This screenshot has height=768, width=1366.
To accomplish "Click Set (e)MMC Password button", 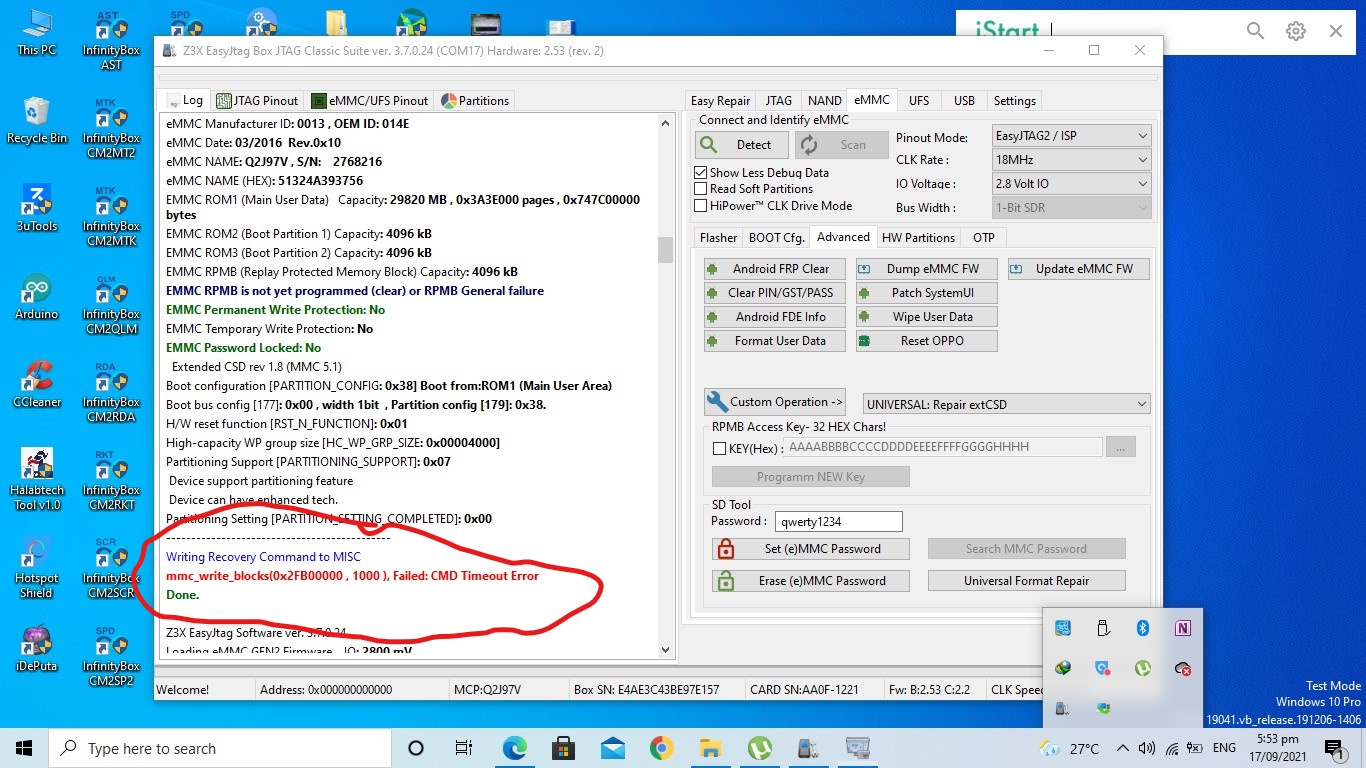I will click(811, 549).
